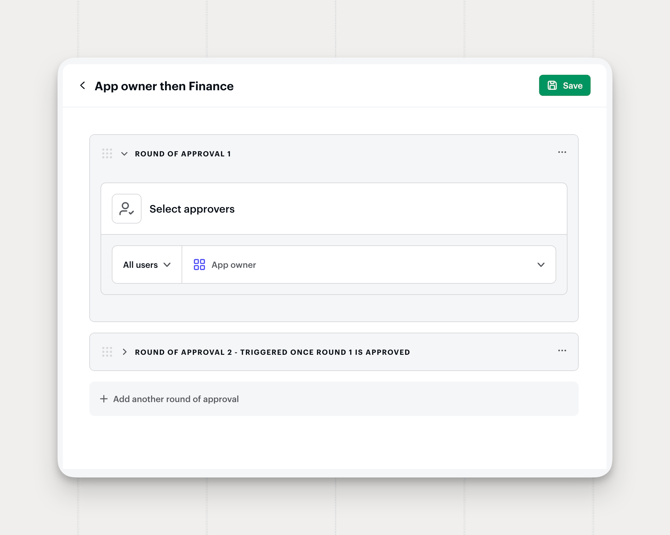Click the back arrow beside App owner then Finance
This screenshot has height=535, width=670.
[82, 85]
